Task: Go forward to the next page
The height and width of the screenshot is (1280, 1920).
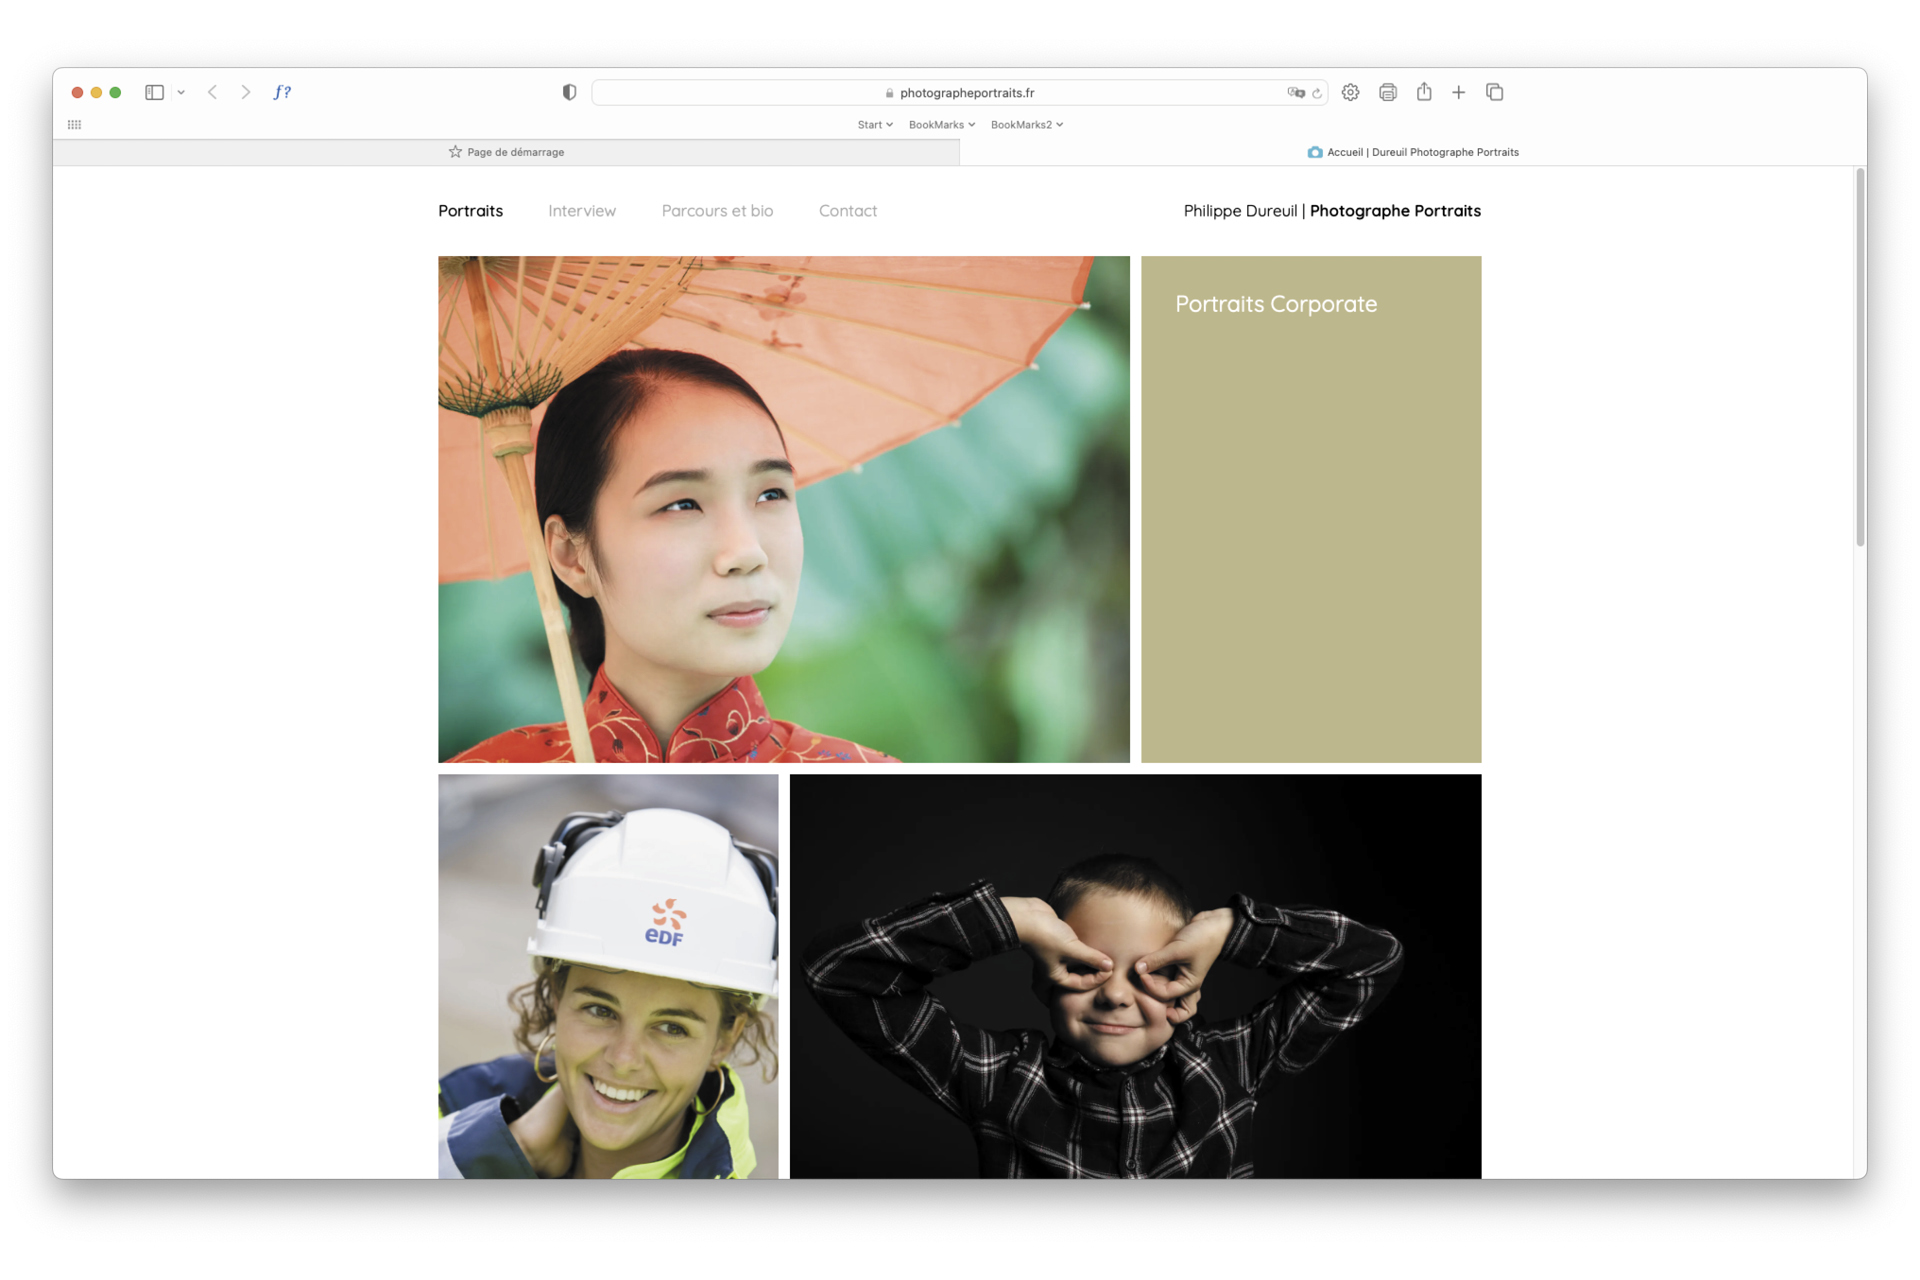Action: pyautogui.click(x=245, y=92)
